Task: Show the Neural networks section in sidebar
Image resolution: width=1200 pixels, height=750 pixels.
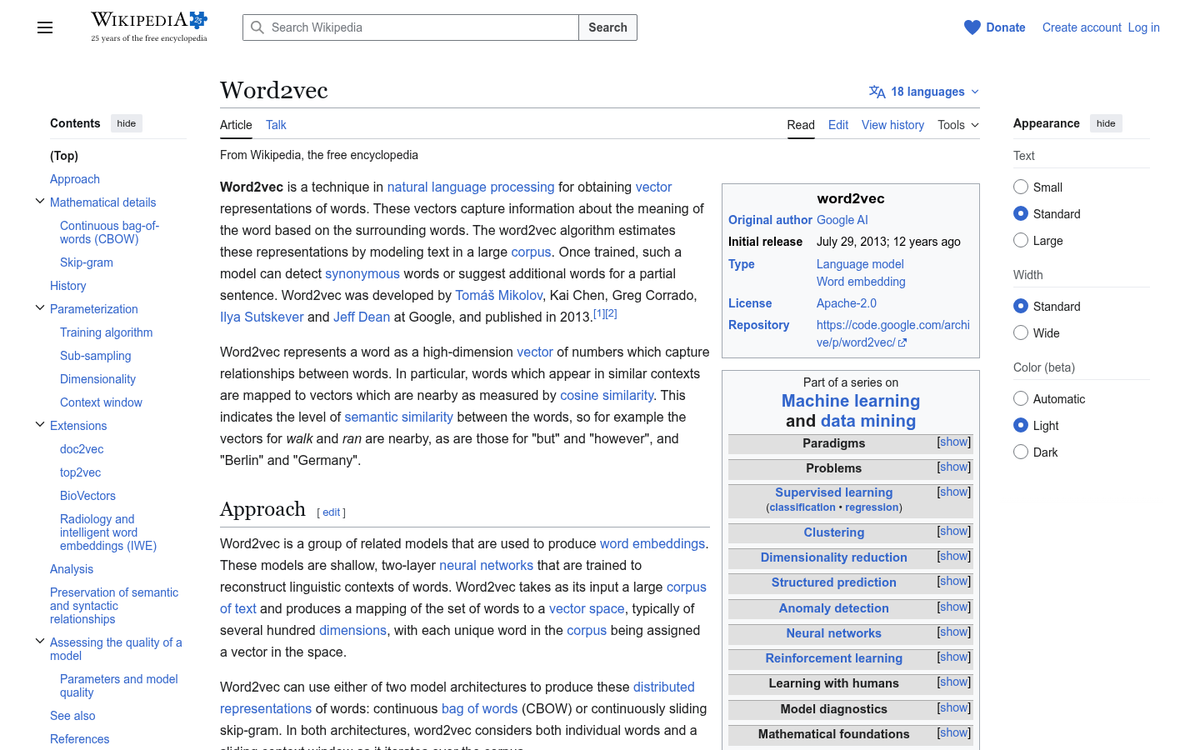Action: click(x=953, y=632)
